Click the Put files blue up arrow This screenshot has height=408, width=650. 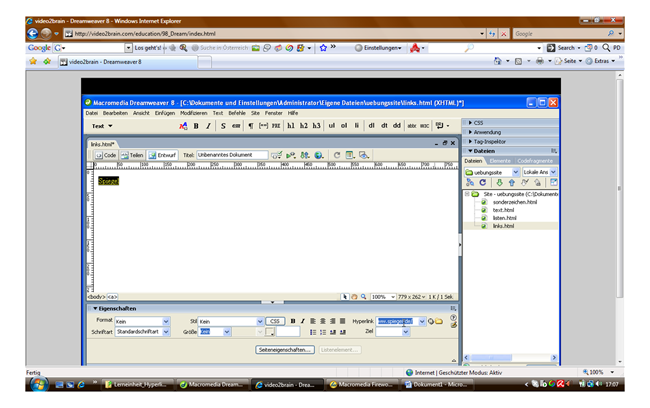pos(512,182)
